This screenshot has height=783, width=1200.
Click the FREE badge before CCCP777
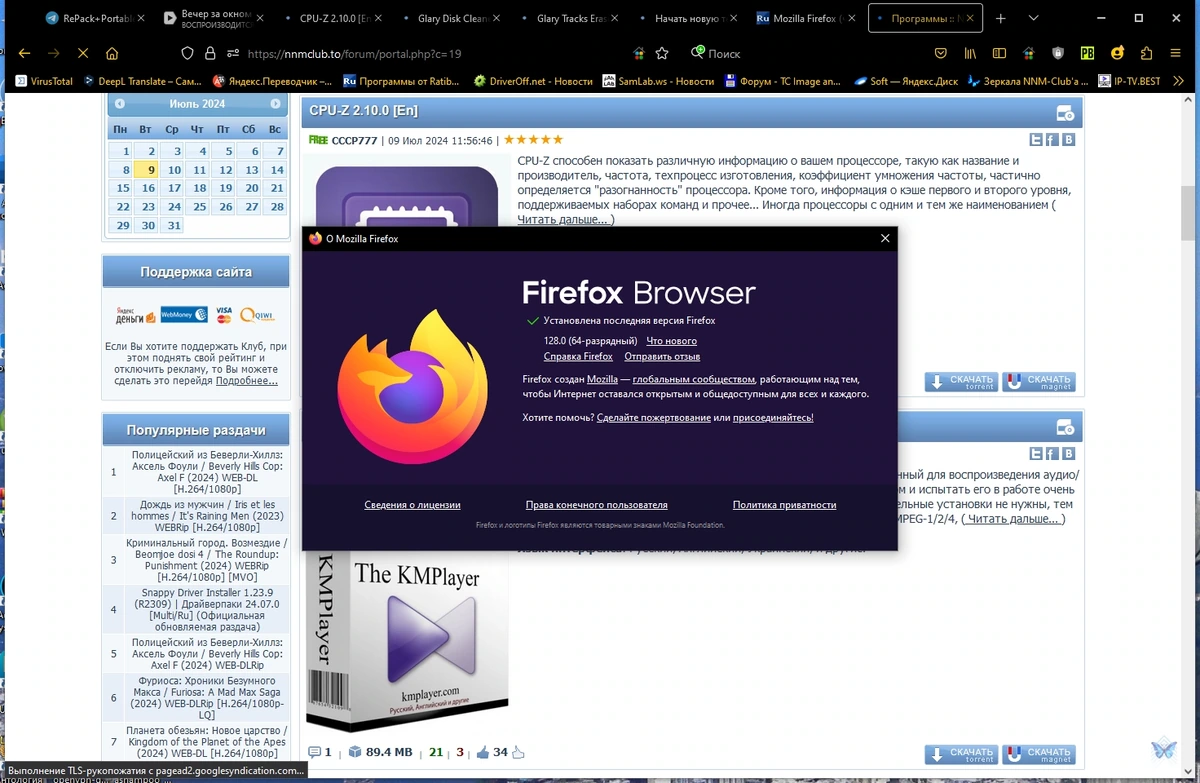(x=319, y=140)
